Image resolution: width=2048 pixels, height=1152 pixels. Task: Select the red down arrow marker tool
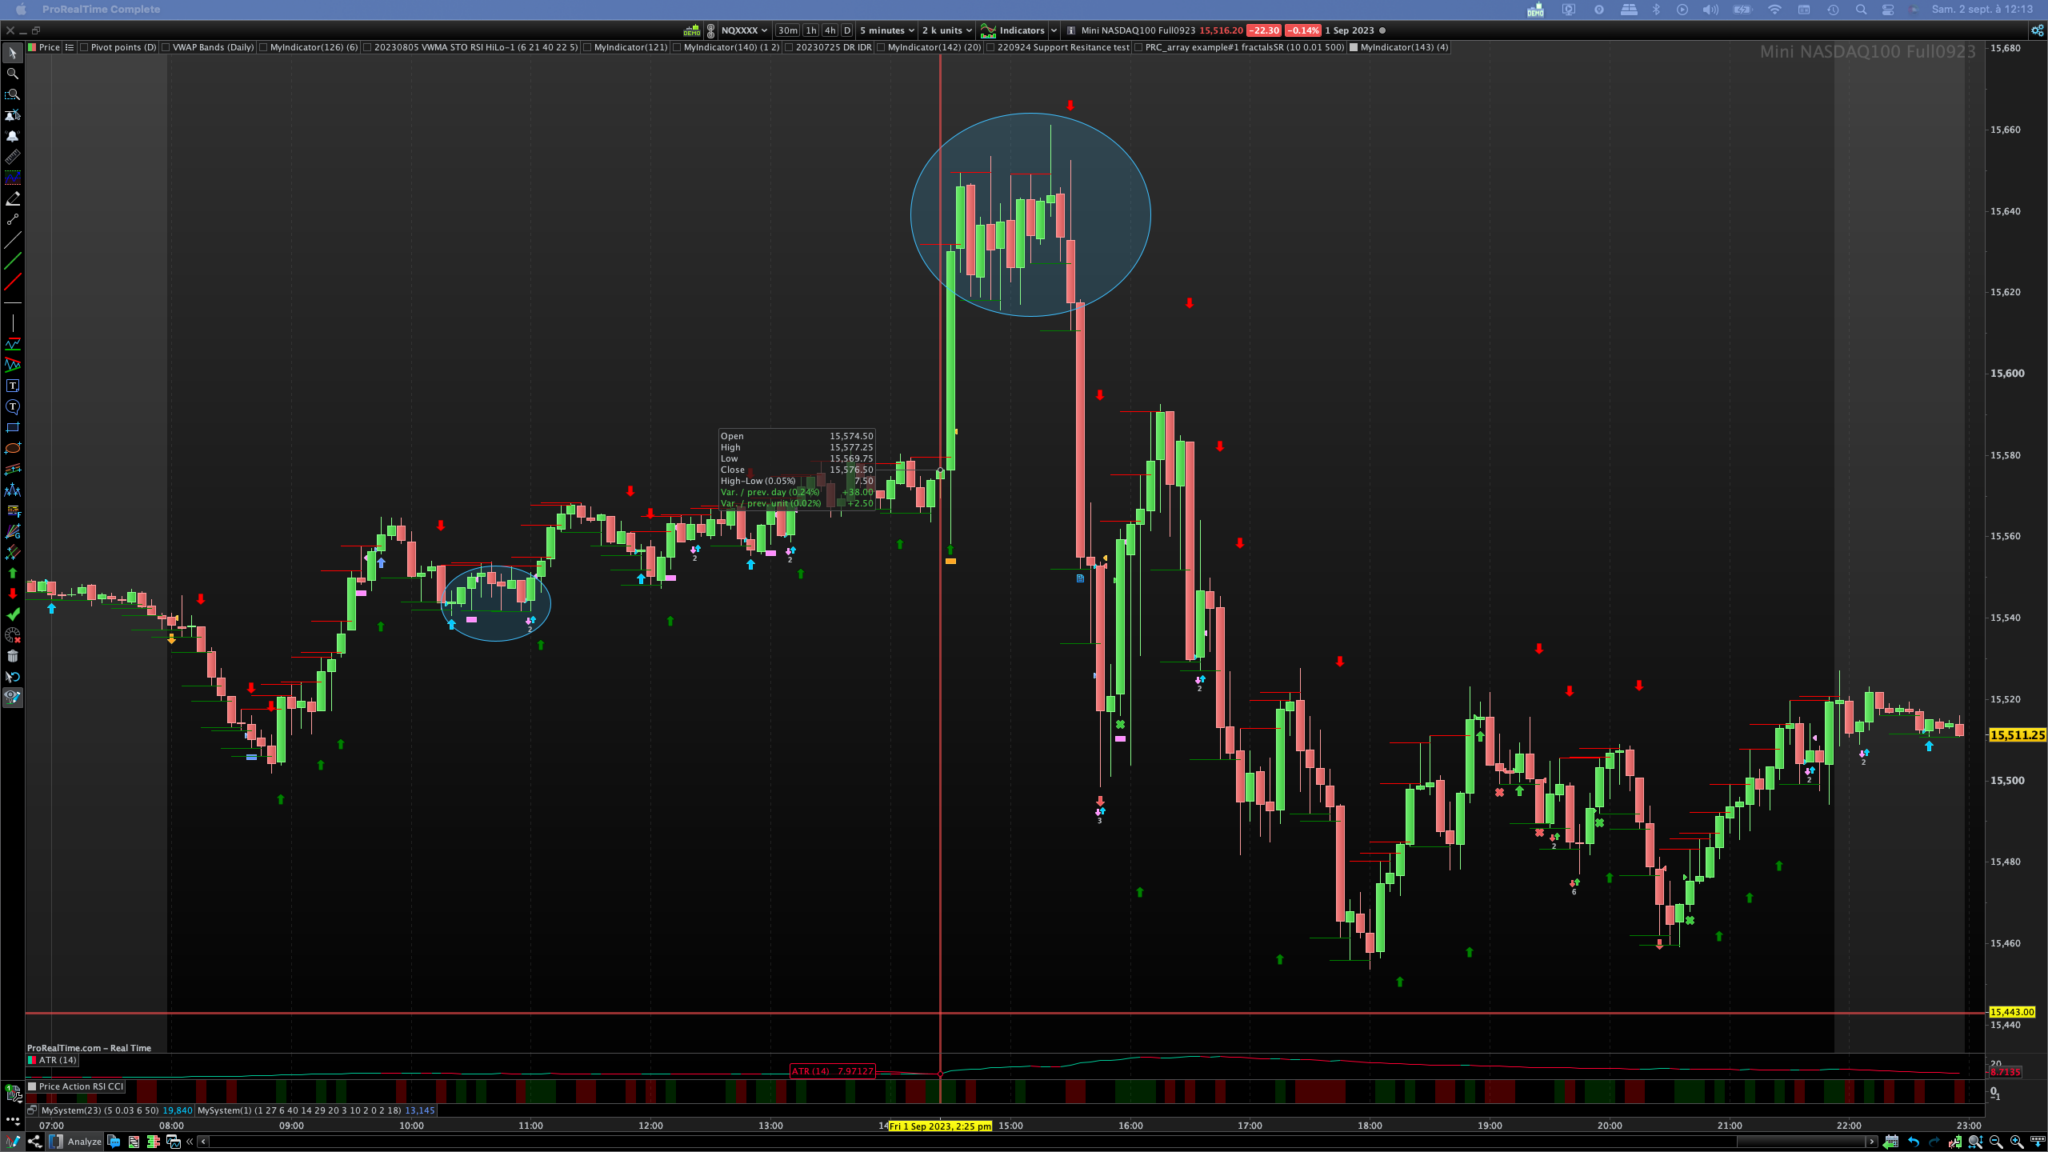(x=12, y=594)
